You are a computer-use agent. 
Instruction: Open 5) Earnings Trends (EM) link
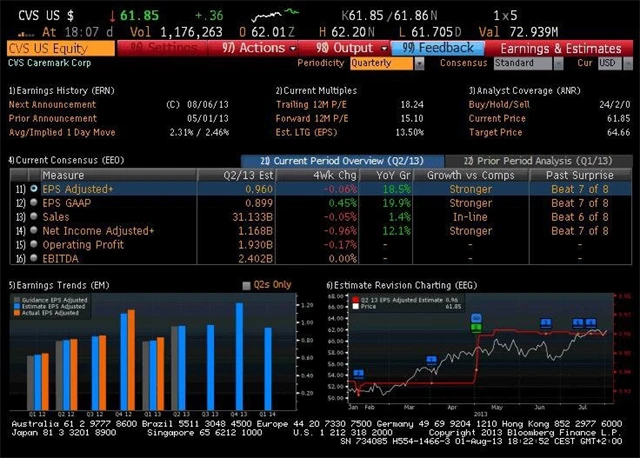59,285
